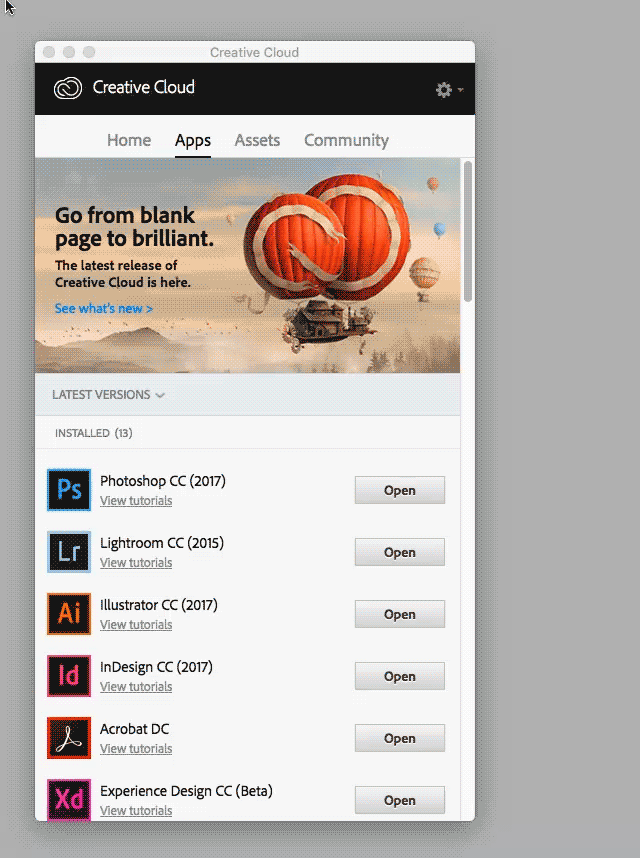640x858 pixels.
Task: Select the Apps tab
Action: click(x=193, y=141)
